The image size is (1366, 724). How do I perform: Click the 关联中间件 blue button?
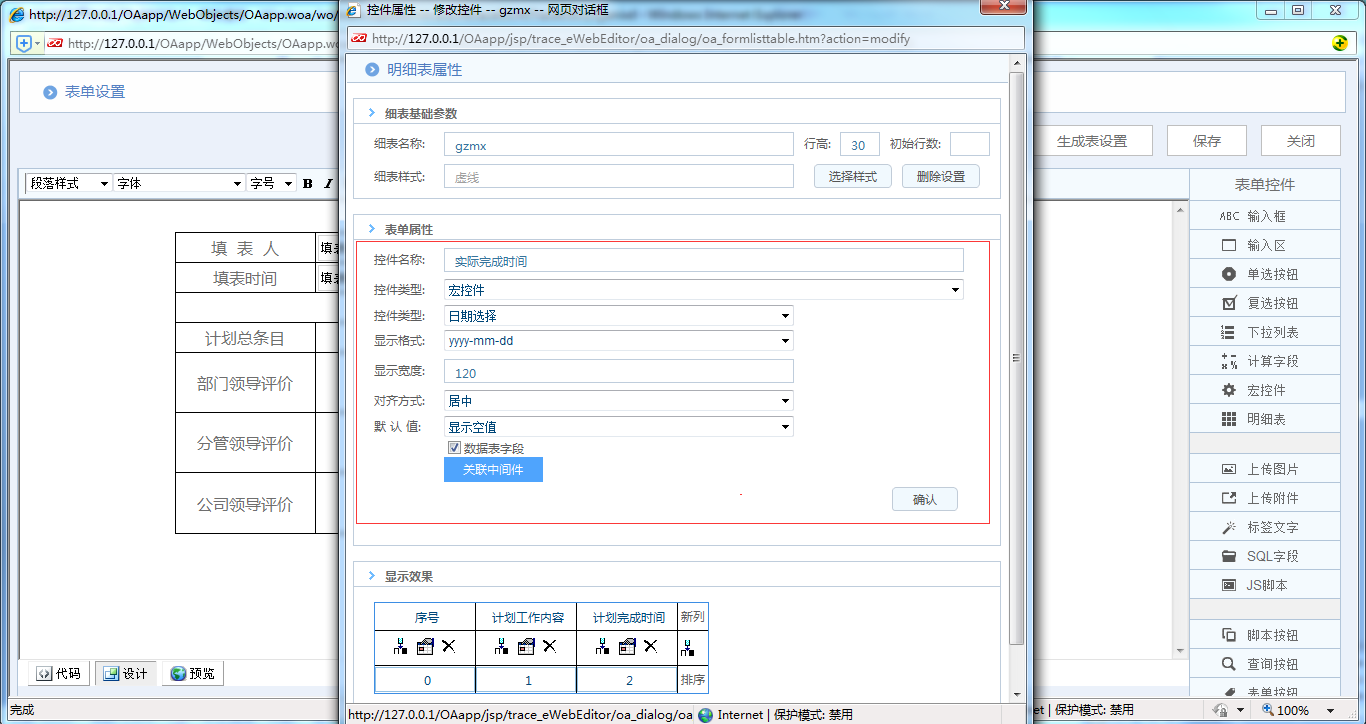(493, 469)
